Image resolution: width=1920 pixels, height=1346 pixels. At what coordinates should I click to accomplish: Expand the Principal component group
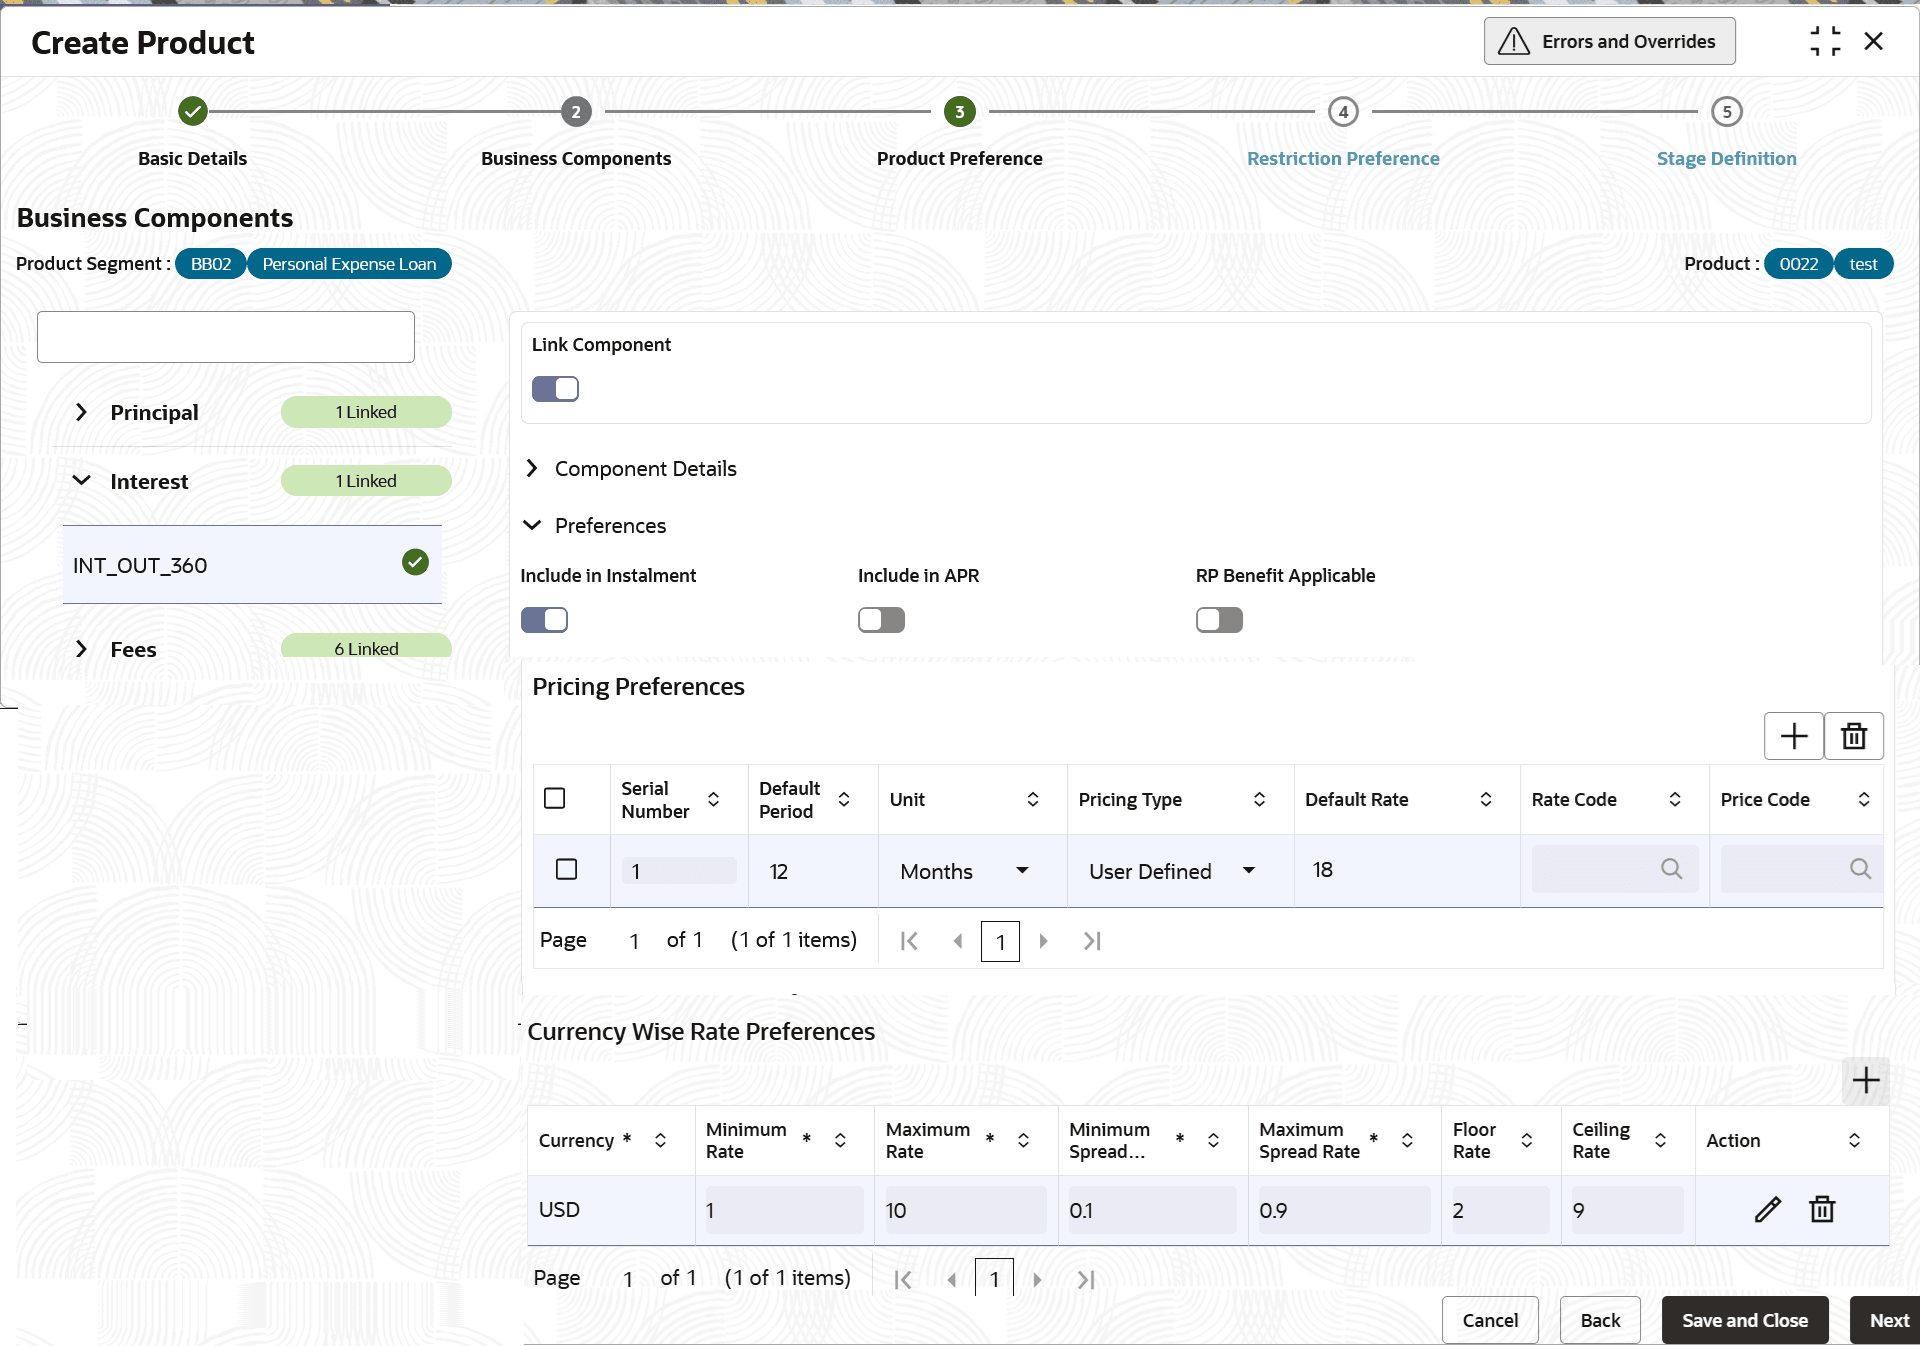82,412
